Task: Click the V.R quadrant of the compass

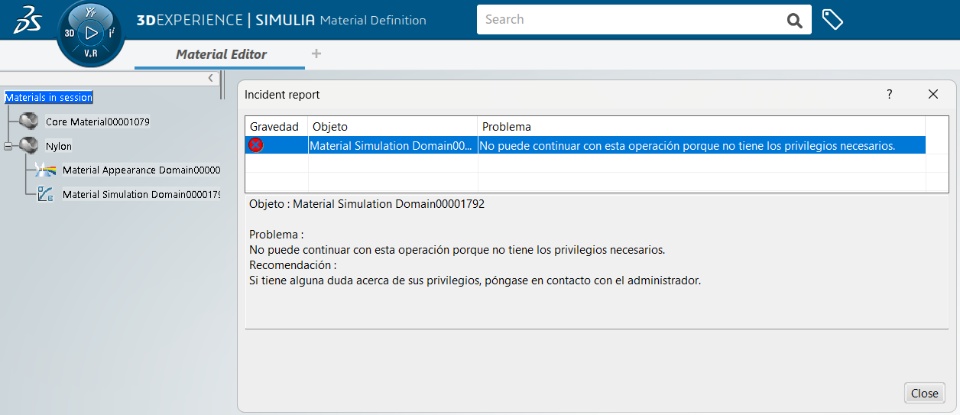Action: 91,54
